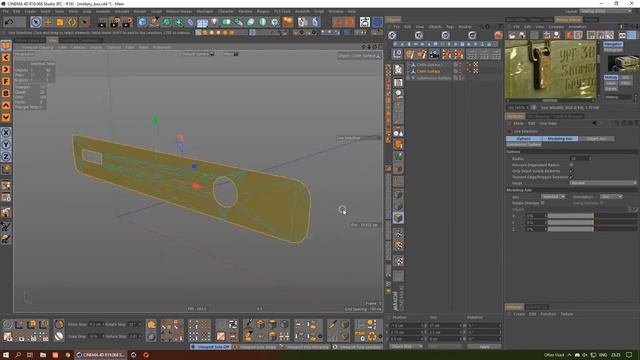Click Render to Picture Viewer icon
Screen dimensions: 640x360
pyautogui.click(x=115, y=22)
